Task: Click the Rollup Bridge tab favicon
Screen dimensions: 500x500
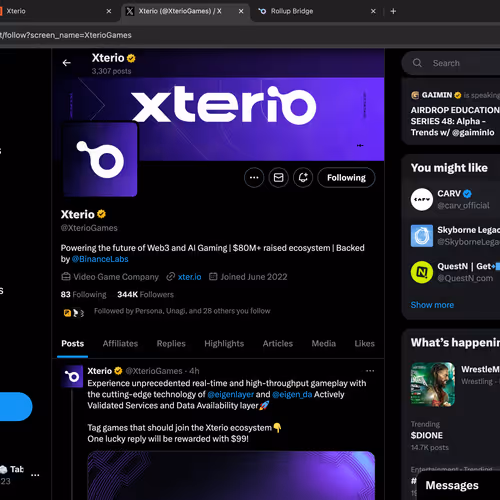Action: pyautogui.click(x=262, y=11)
